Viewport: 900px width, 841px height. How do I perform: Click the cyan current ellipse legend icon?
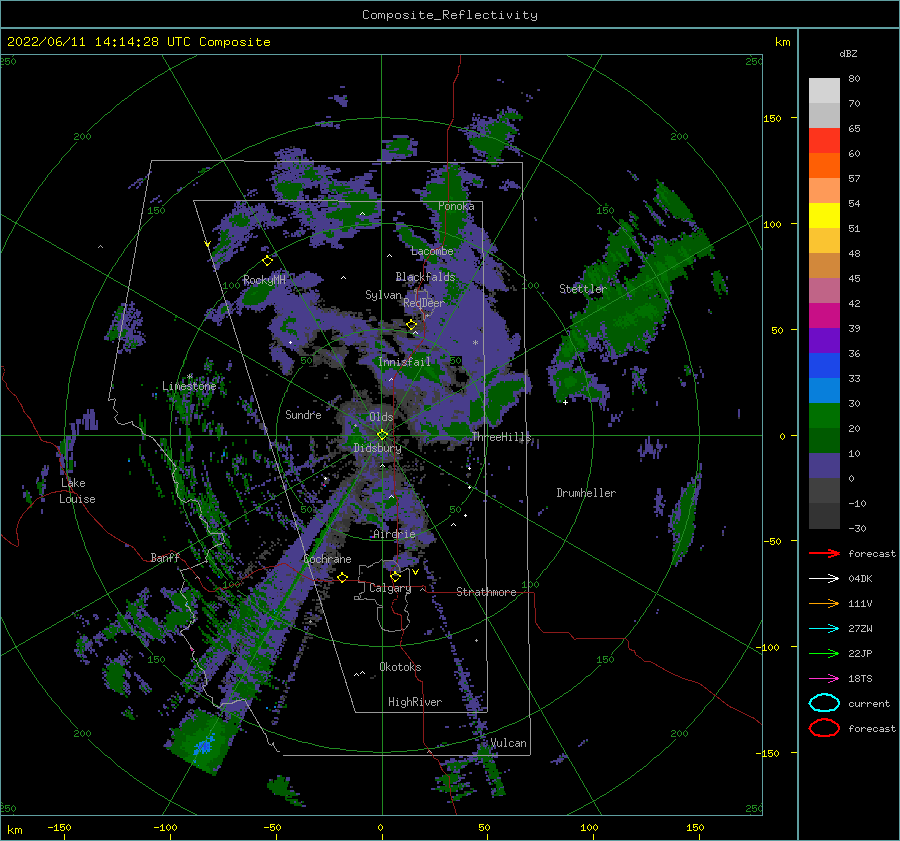(824, 703)
